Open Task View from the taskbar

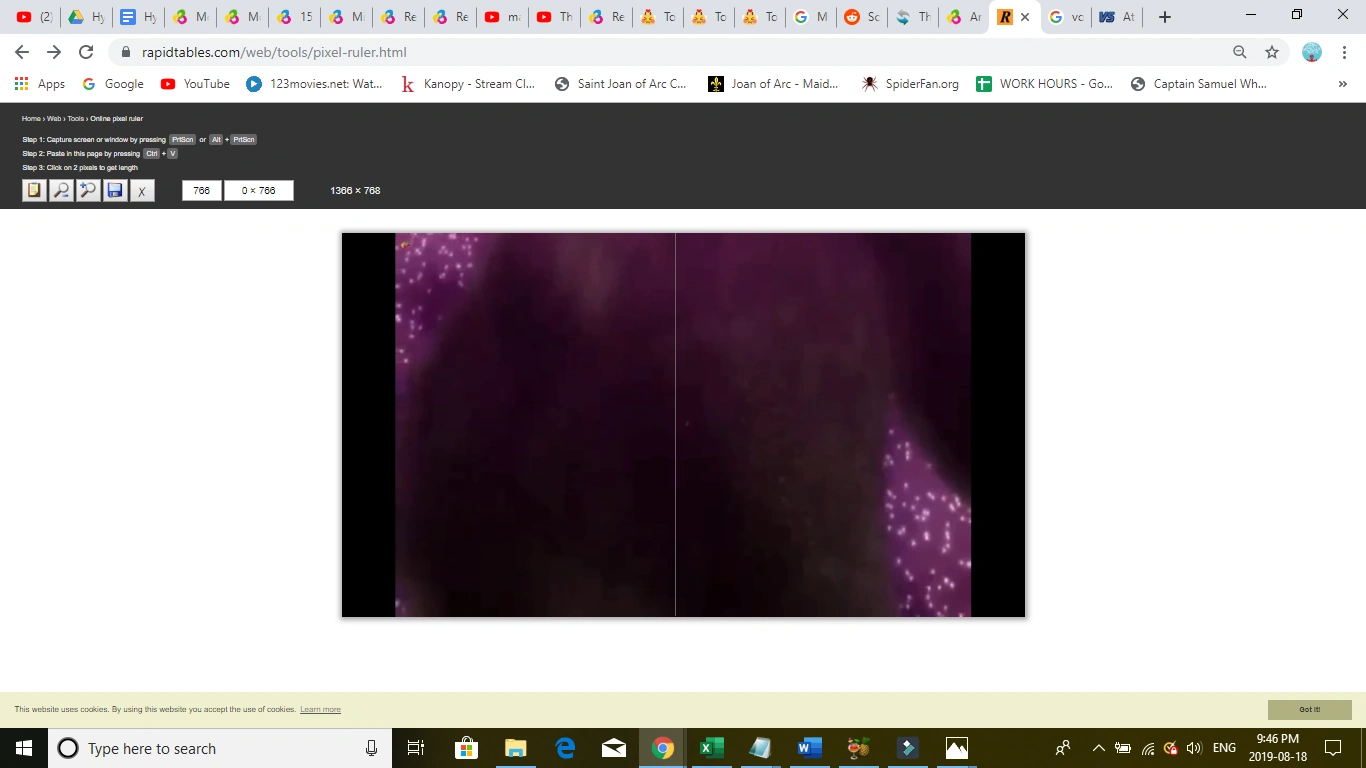tap(416, 748)
